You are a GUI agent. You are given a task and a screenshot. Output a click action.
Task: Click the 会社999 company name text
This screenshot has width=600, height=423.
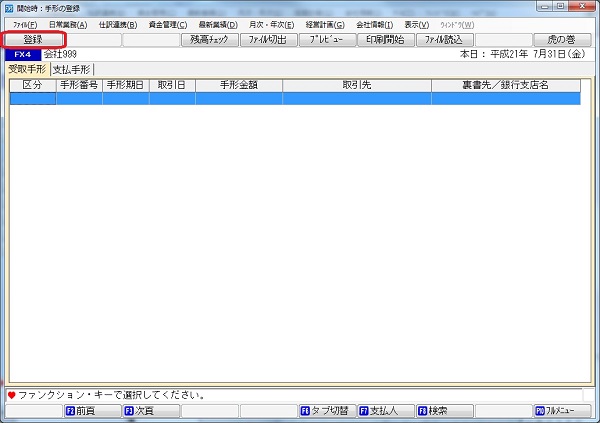60,54
